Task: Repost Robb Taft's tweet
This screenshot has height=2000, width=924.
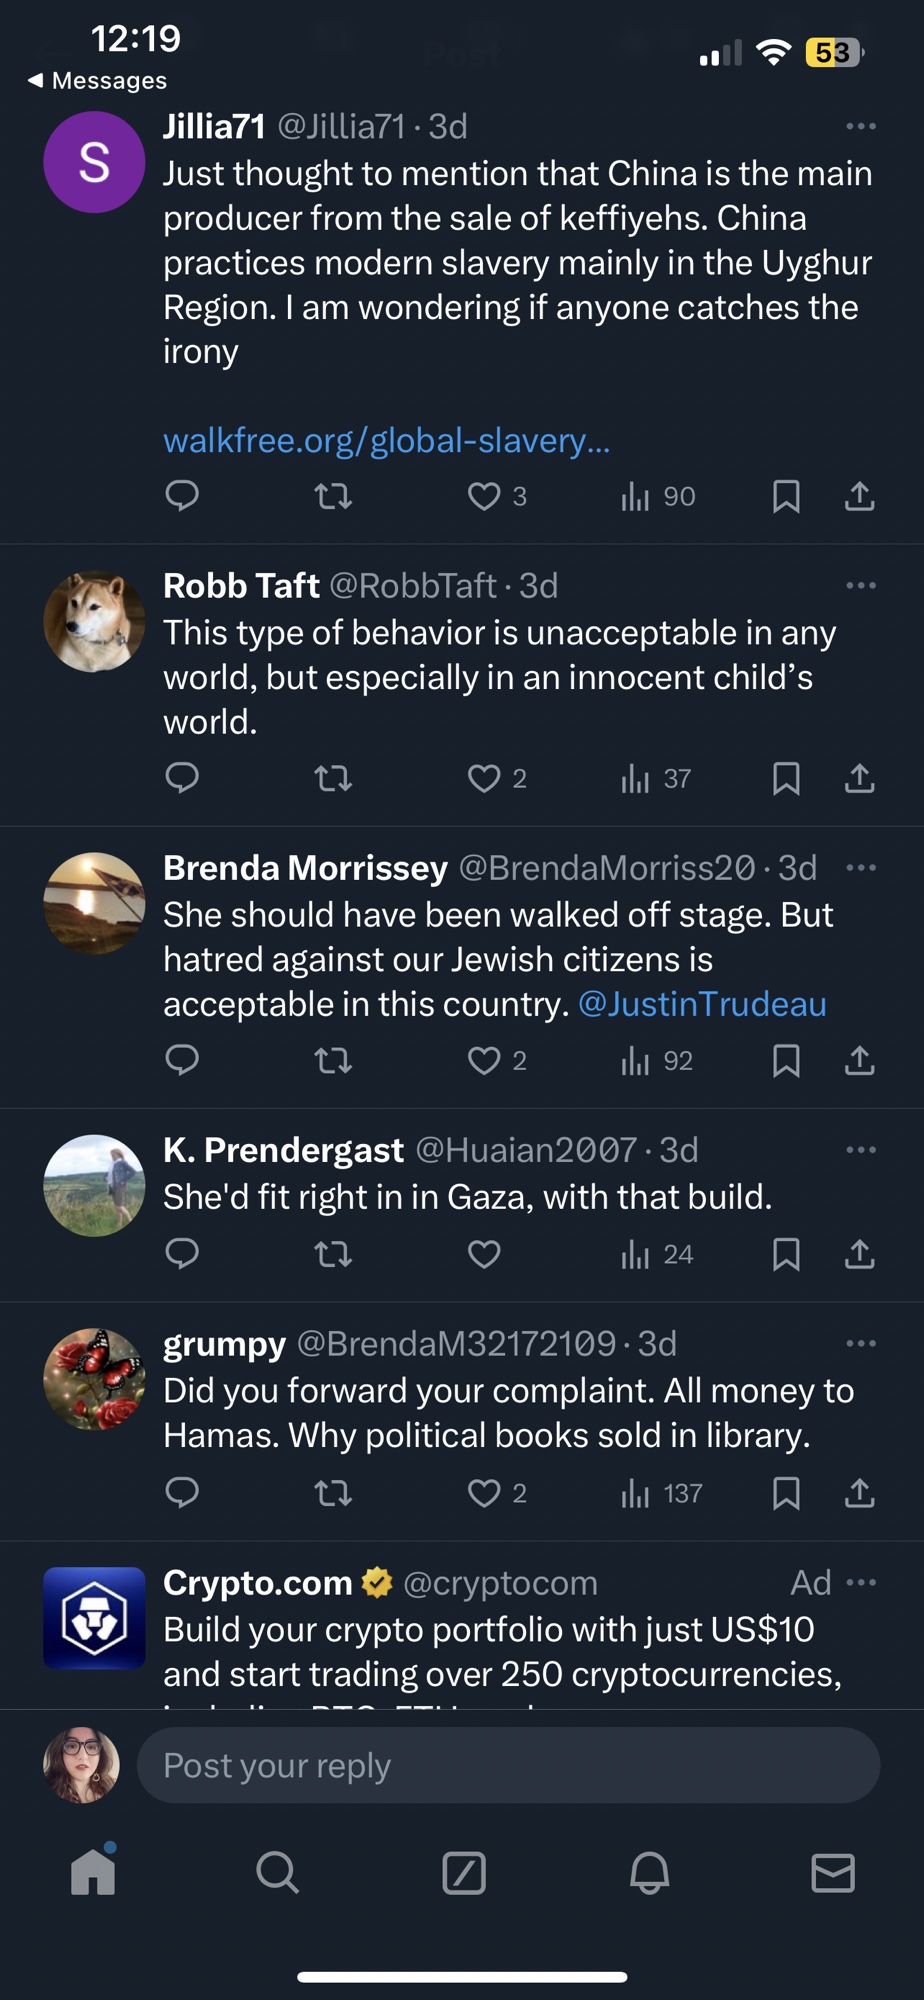Action: click(333, 778)
